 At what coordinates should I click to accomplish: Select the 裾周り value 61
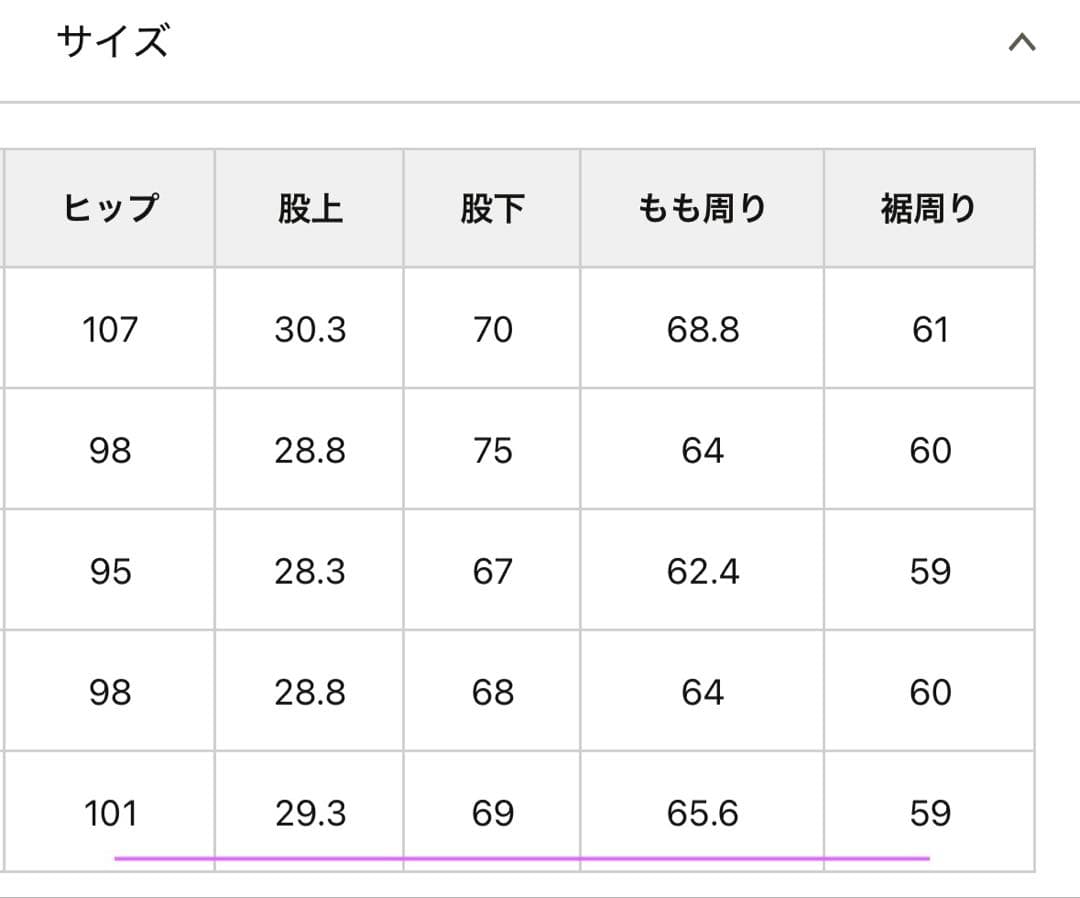929,329
